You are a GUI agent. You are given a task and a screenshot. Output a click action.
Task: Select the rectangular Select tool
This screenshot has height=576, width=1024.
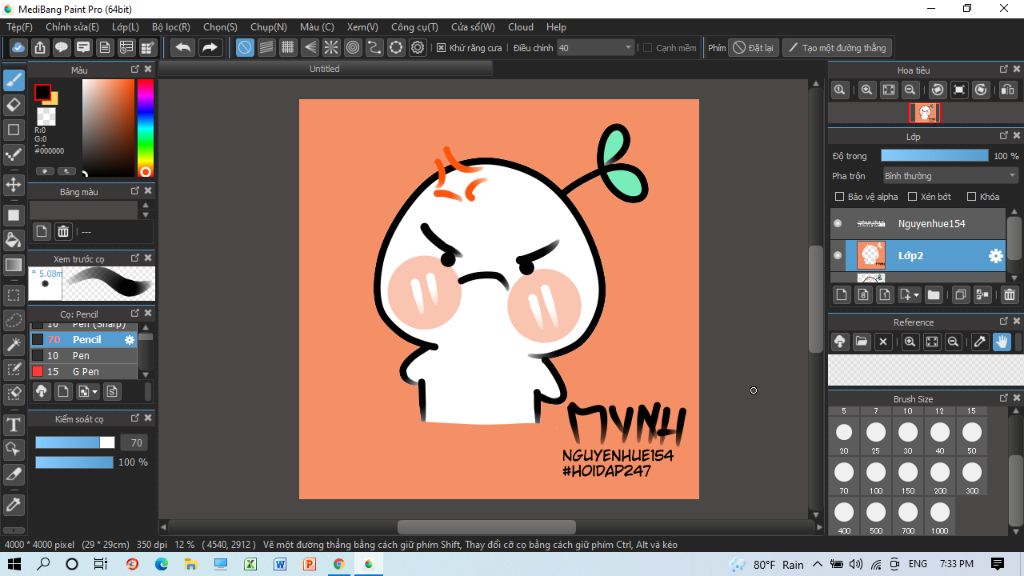[14, 295]
